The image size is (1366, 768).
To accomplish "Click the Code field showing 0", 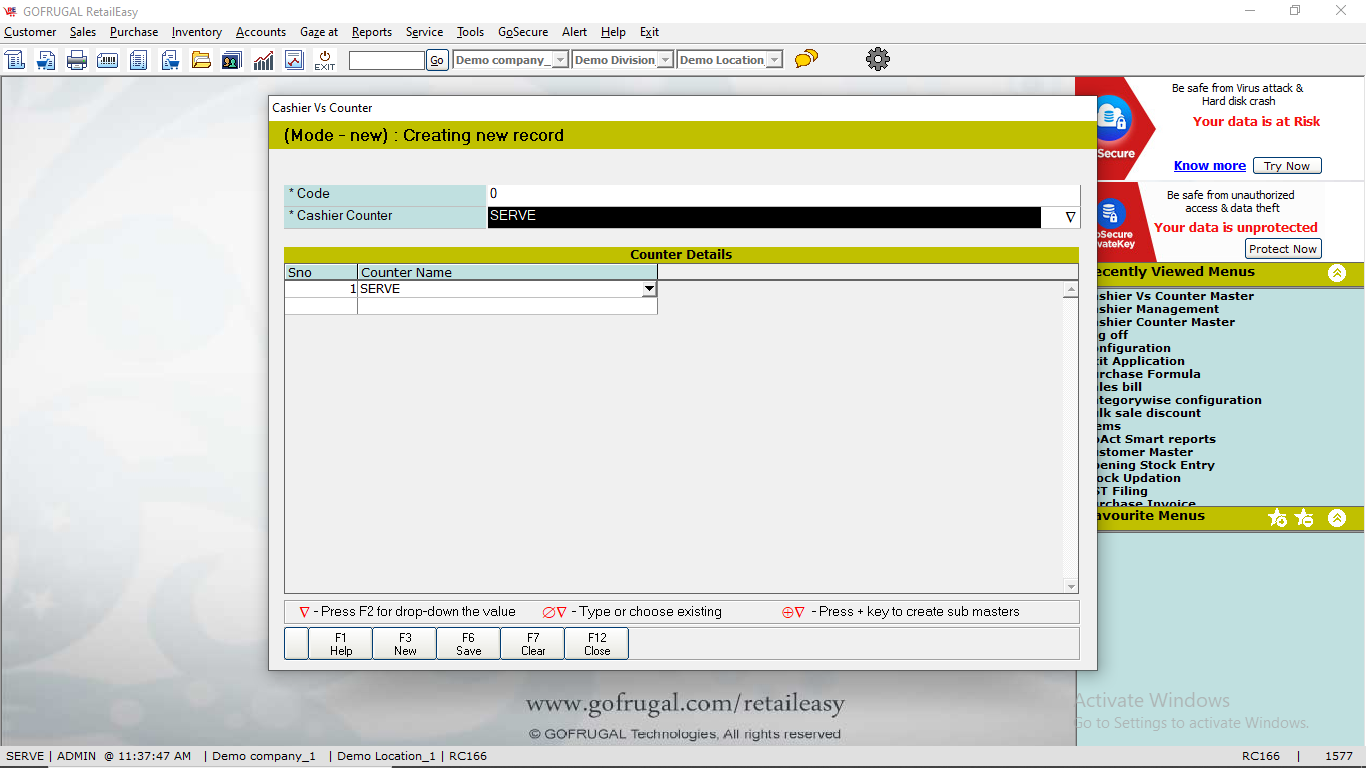I will coord(783,194).
